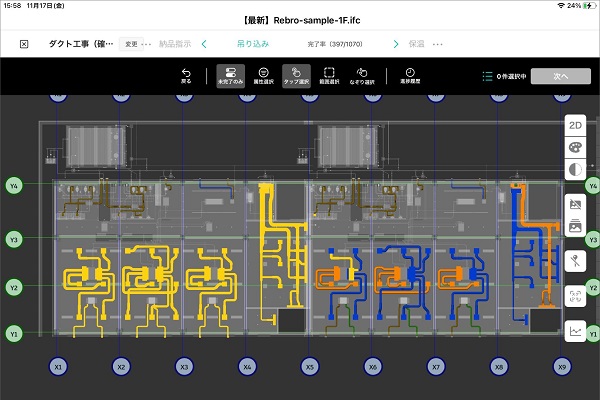Open the more options ellipsis beside 変更
The image size is (600, 400).
click(x=149, y=44)
